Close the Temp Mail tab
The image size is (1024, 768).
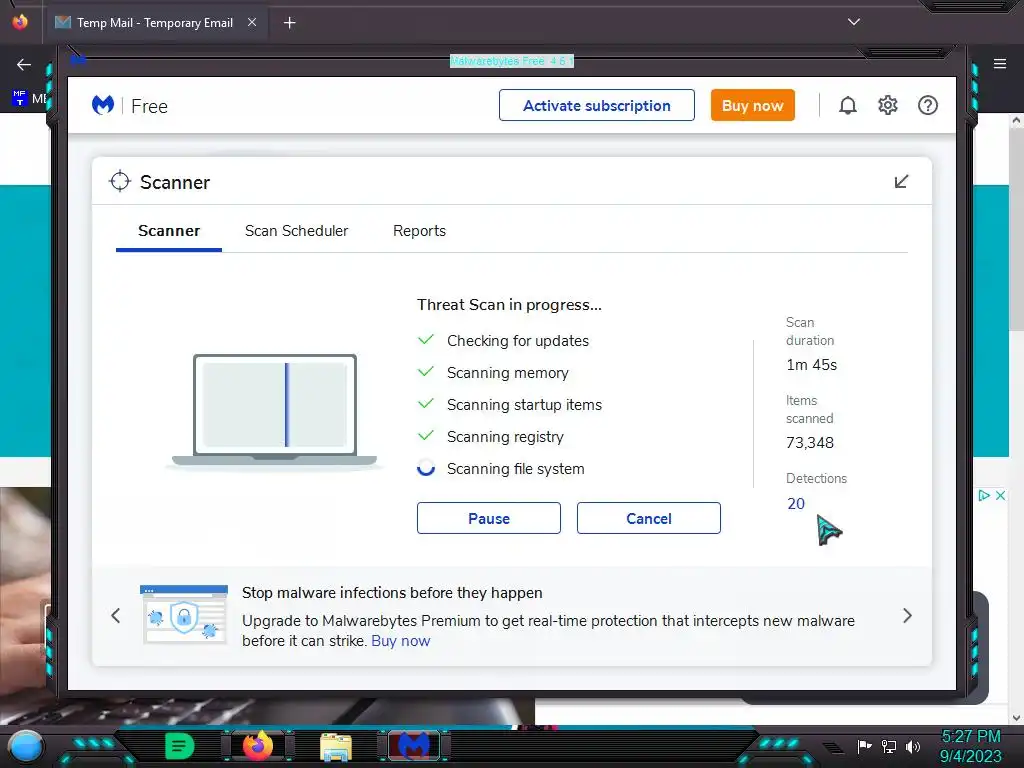tap(252, 22)
